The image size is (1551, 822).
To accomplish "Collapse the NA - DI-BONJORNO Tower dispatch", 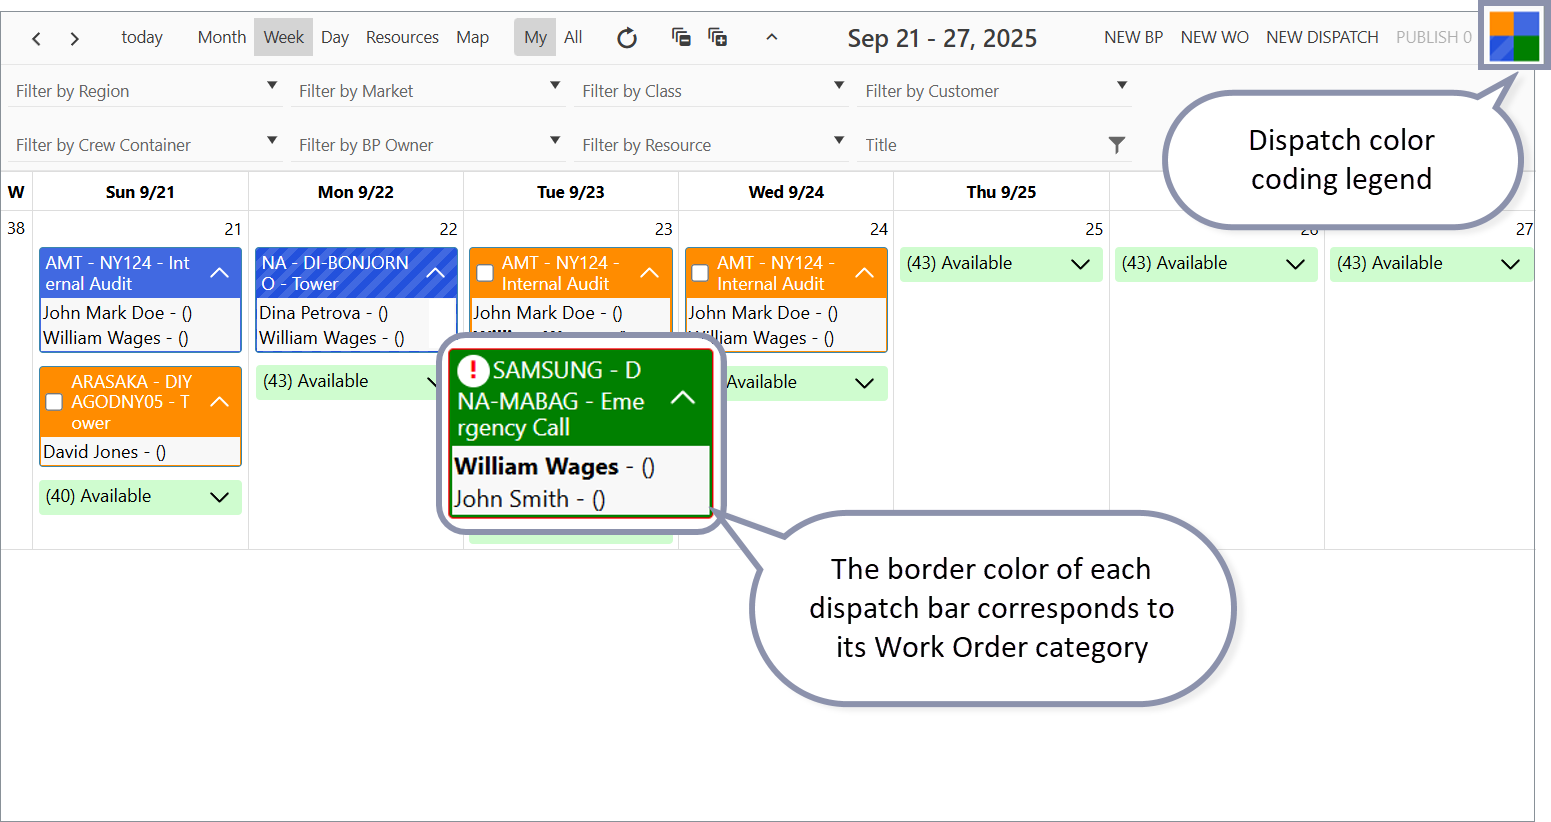I will (436, 273).
